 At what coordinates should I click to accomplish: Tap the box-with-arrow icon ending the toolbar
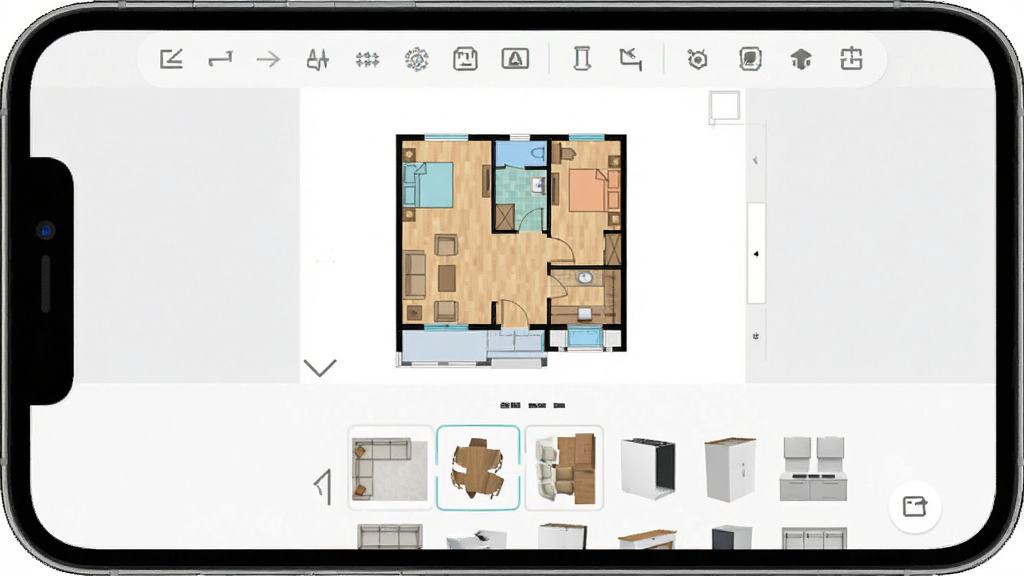(851, 59)
